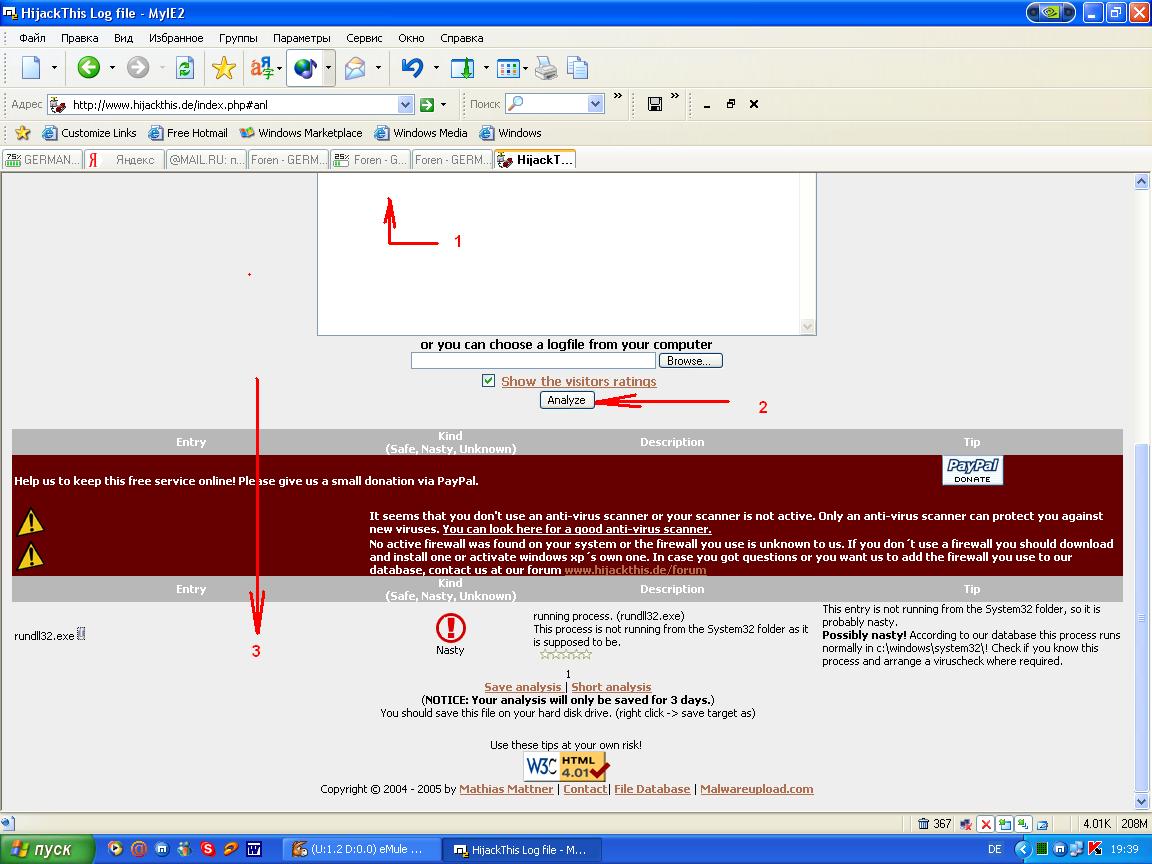The width and height of the screenshot is (1152, 864).
Task: Toggle the 'Show the visitors ratings' checkbox
Action: tap(488, 381)
